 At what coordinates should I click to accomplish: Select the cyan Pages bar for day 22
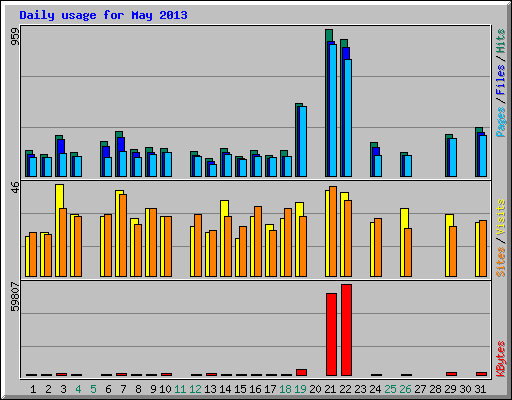pyautogui.click(x=348, y=118)
